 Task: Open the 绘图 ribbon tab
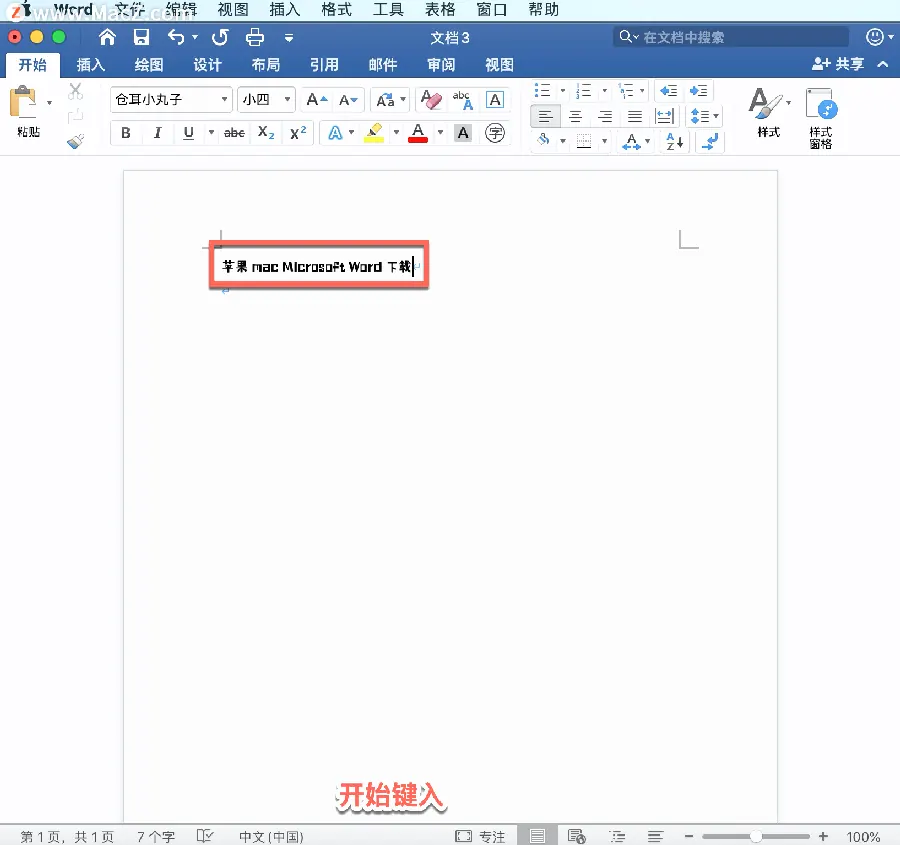point(149,65)
